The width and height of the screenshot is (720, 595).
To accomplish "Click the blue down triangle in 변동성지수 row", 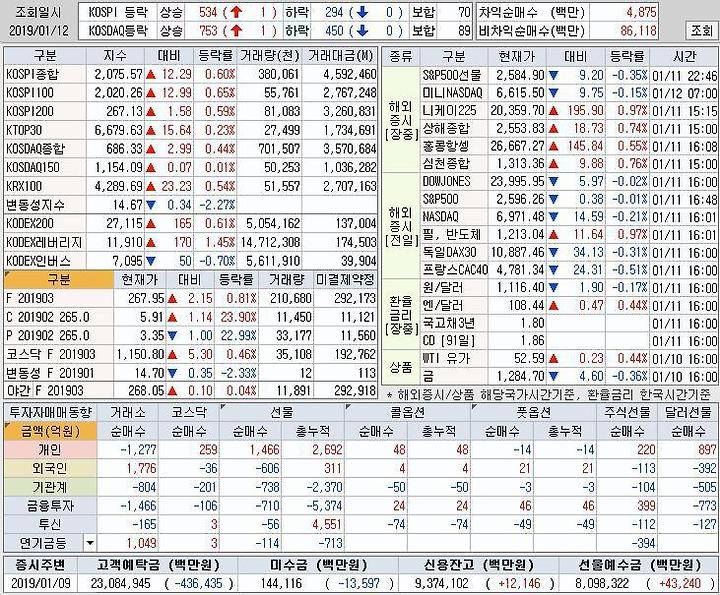I will (151, 205).
